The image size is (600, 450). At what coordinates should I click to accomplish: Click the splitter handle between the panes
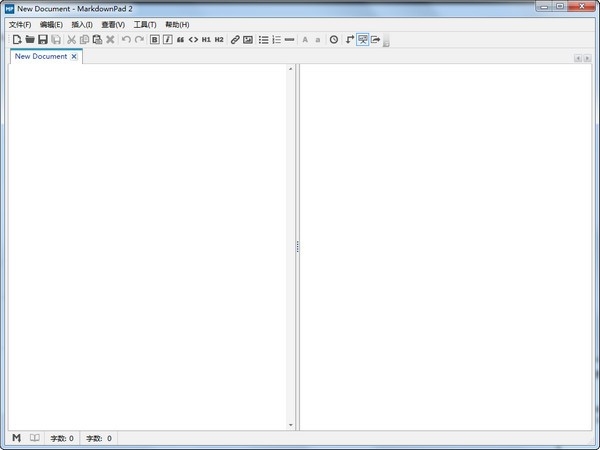[x=298, y=247]
